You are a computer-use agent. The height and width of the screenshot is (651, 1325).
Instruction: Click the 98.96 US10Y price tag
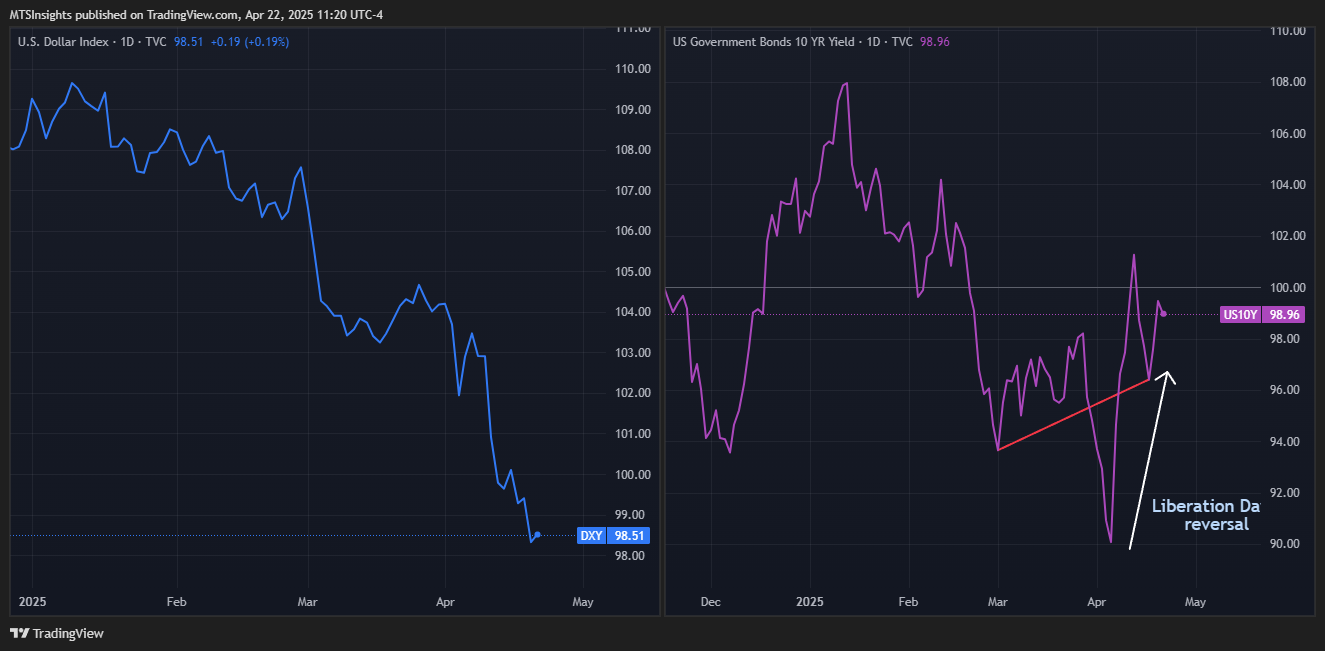pyautogui.click(x=1284, y=315)
